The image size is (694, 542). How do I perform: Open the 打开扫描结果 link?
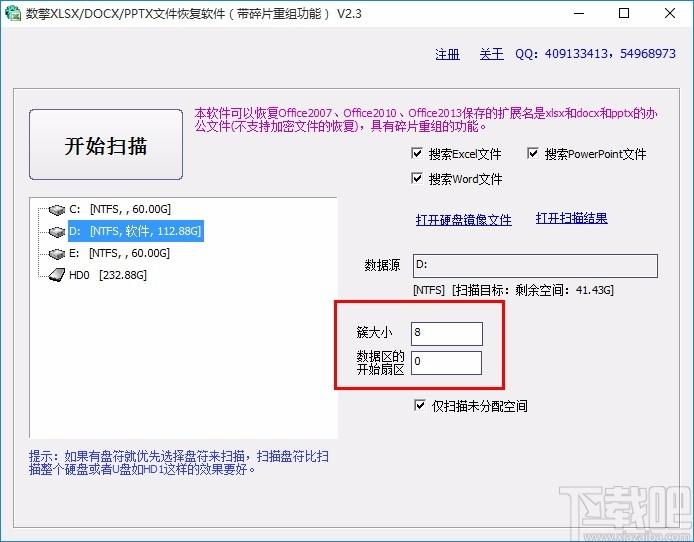571,218
